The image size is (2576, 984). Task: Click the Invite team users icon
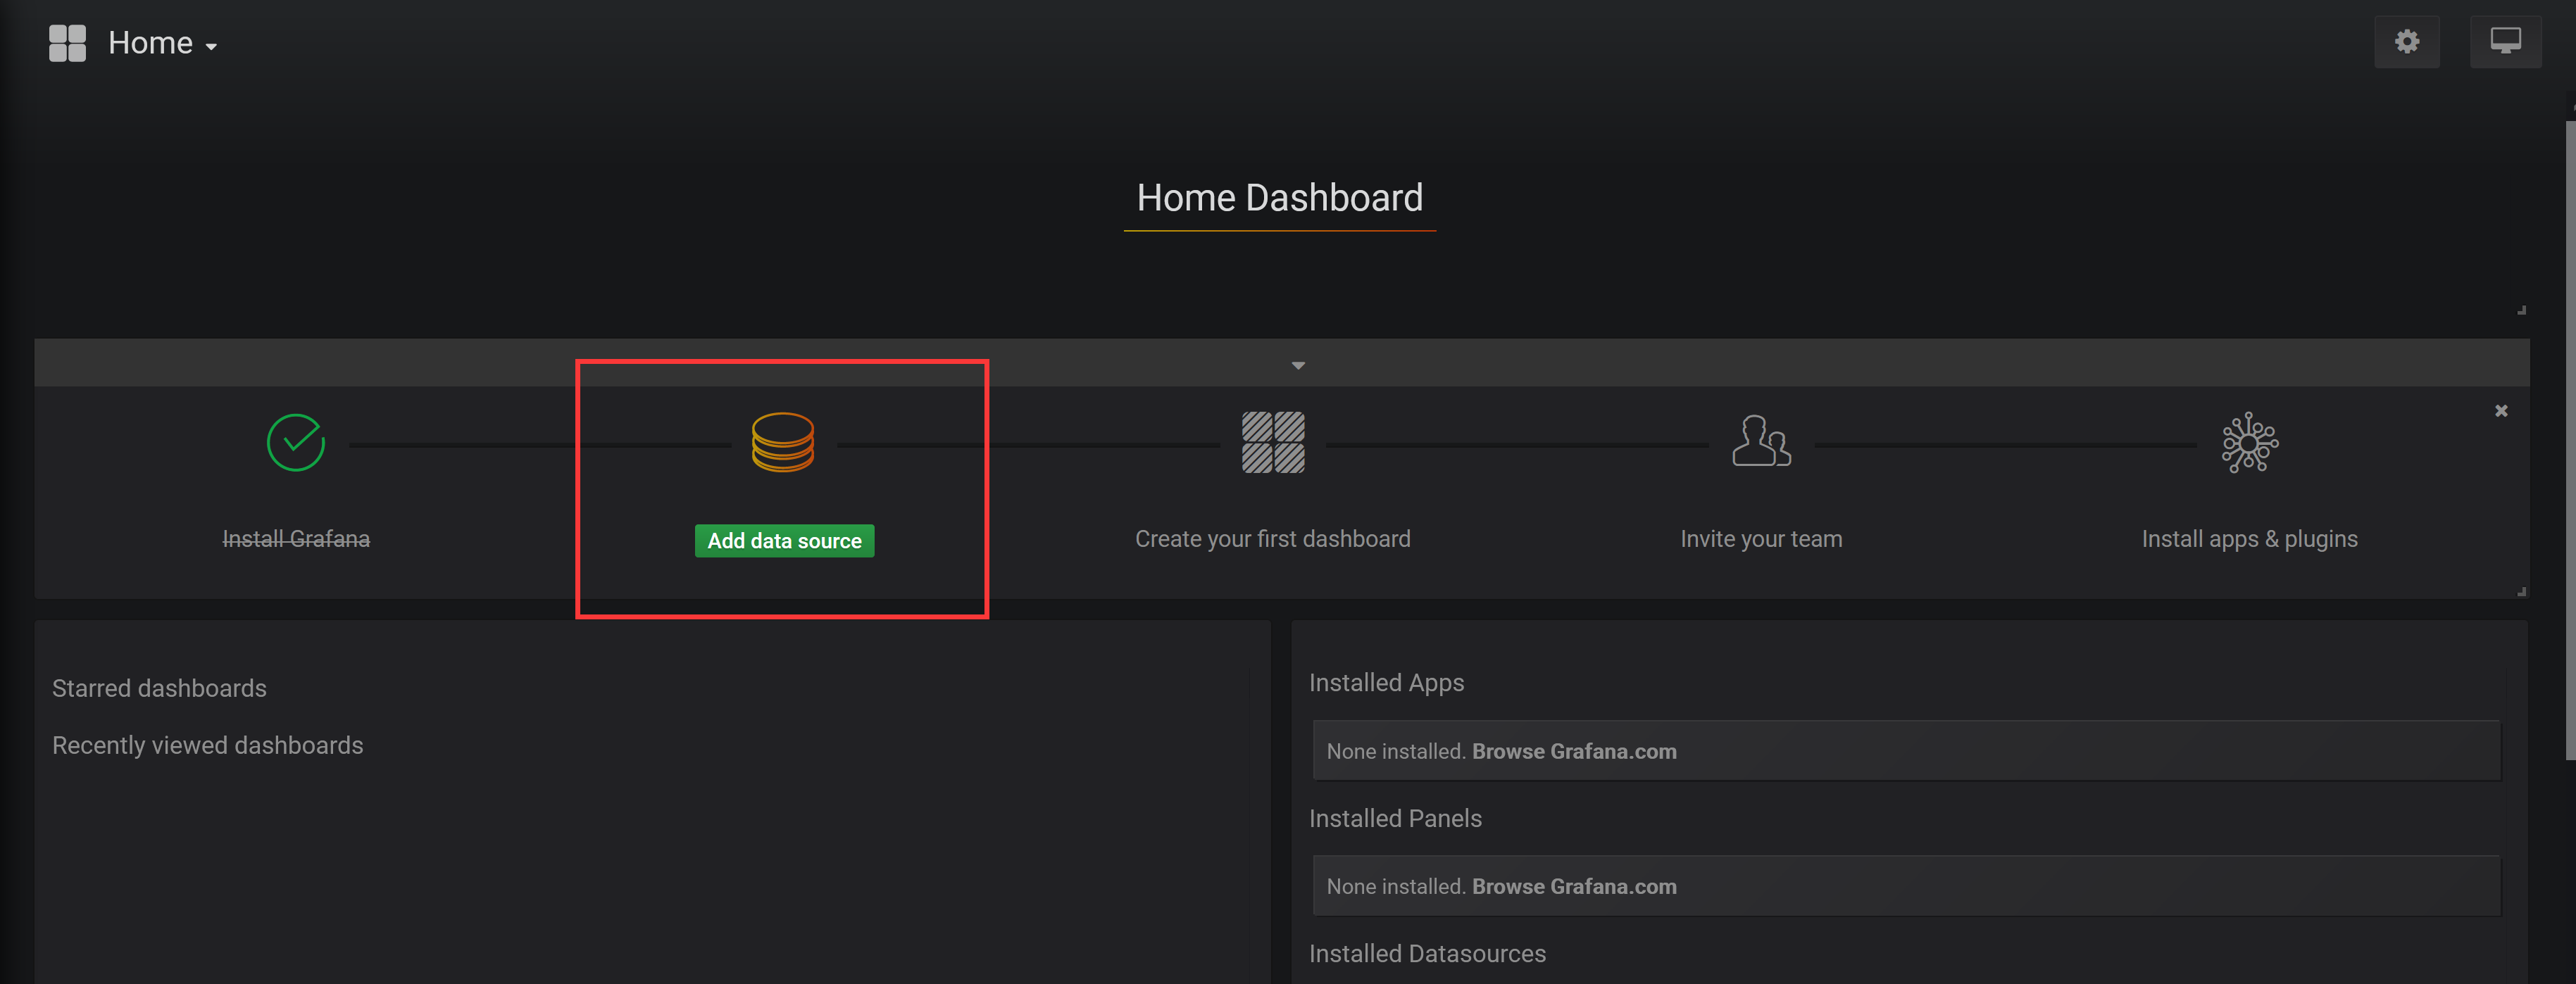pyautogui.click(x=1760, y=442)
